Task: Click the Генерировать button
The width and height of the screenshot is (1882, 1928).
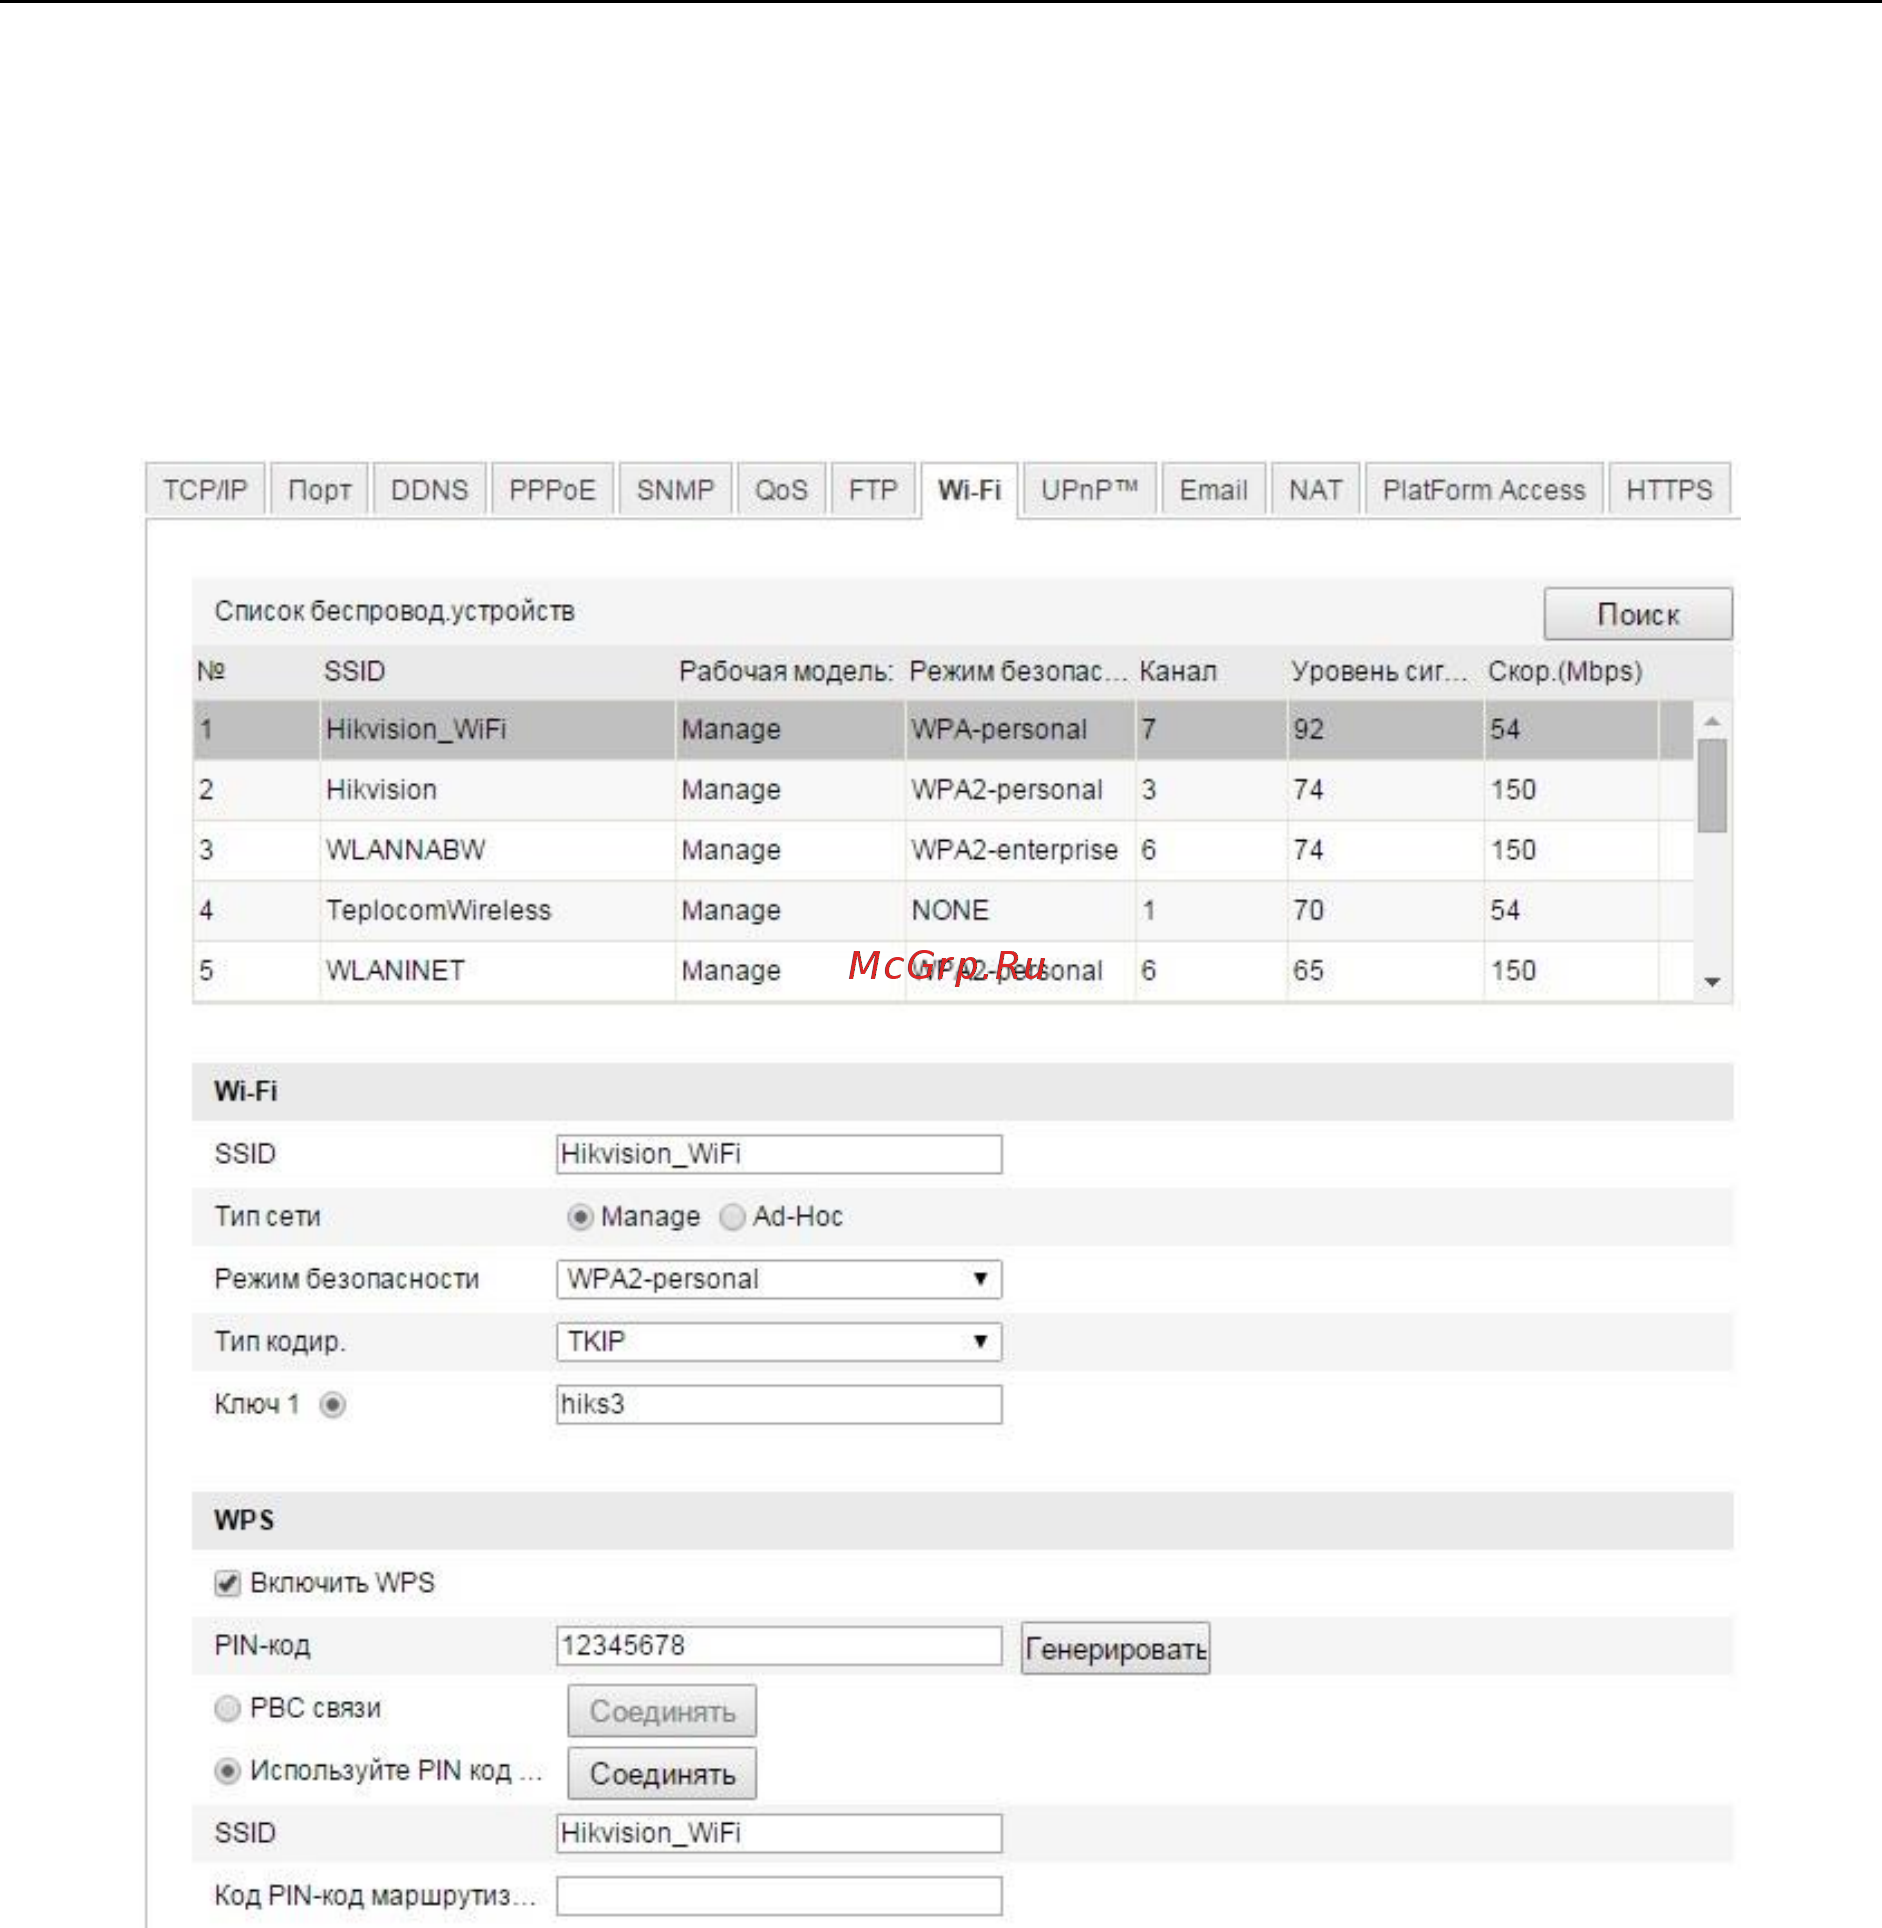Action: [1115, 1648]
